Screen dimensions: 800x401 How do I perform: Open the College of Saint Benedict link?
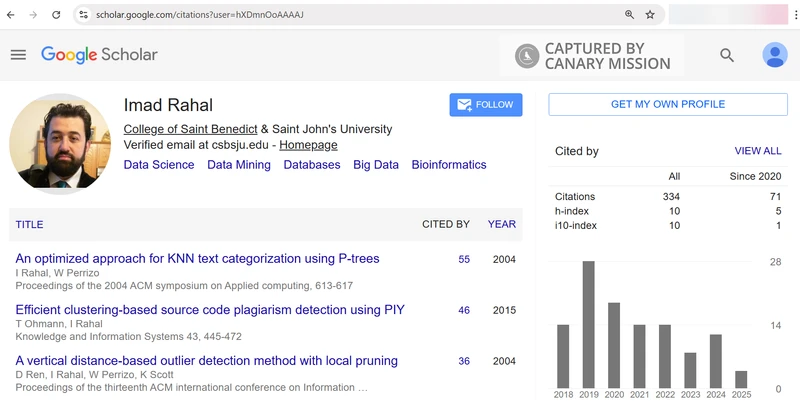coord(190,129)
